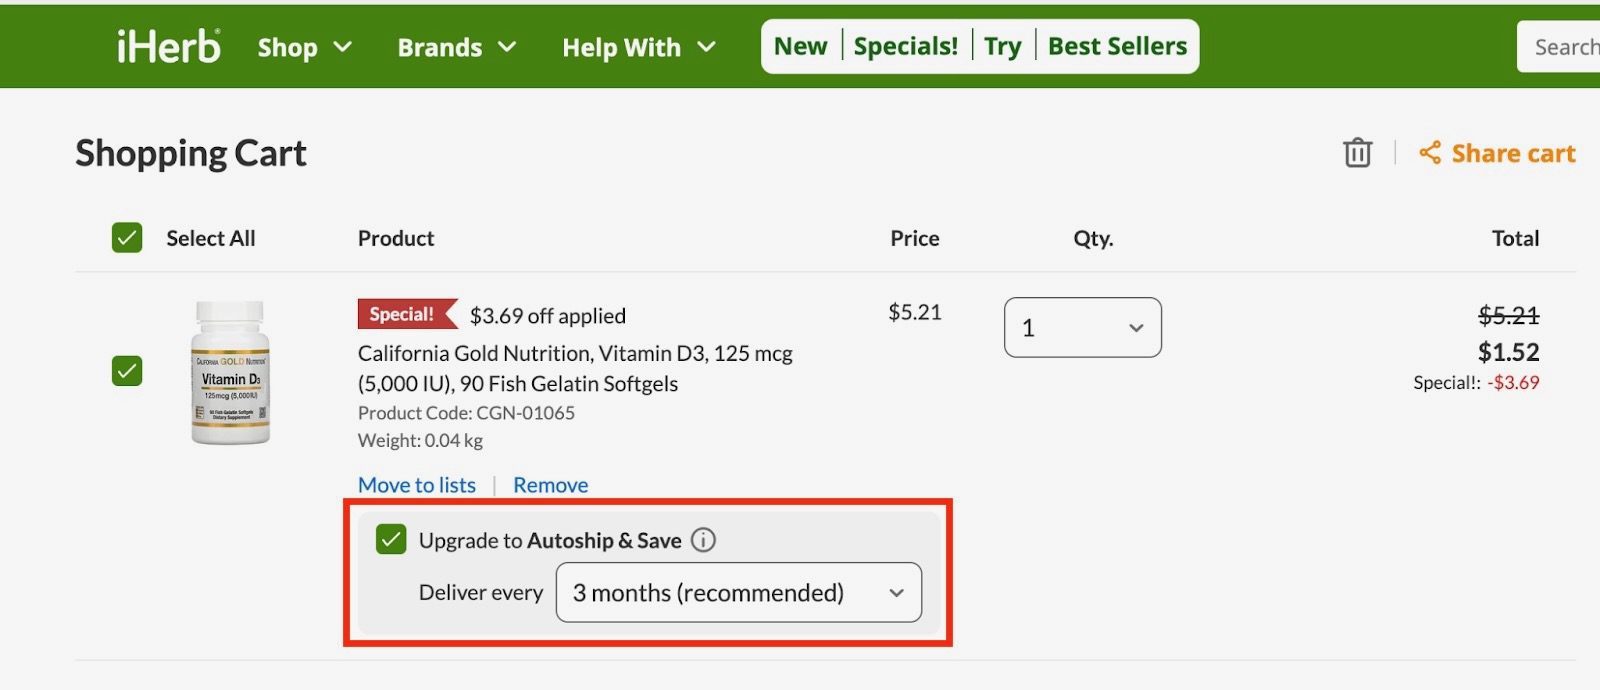Disable Upgrade to Autoship & Save checkbox
1600x690 pixels.
(x=391, y=540)
